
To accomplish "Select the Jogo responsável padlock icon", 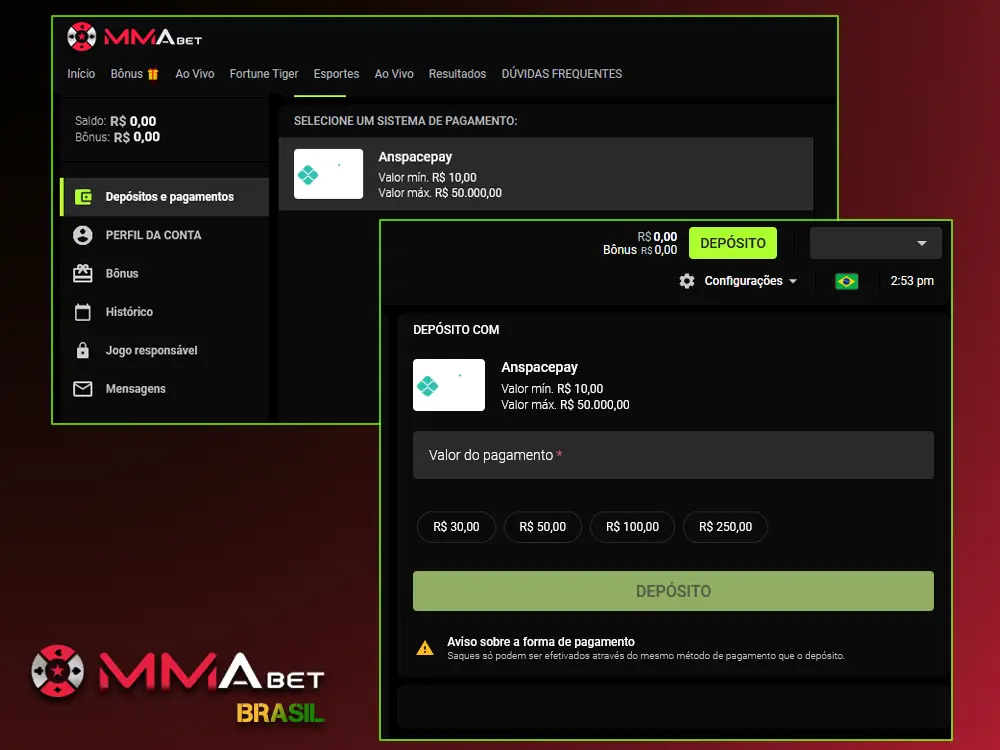I will 85,350.
